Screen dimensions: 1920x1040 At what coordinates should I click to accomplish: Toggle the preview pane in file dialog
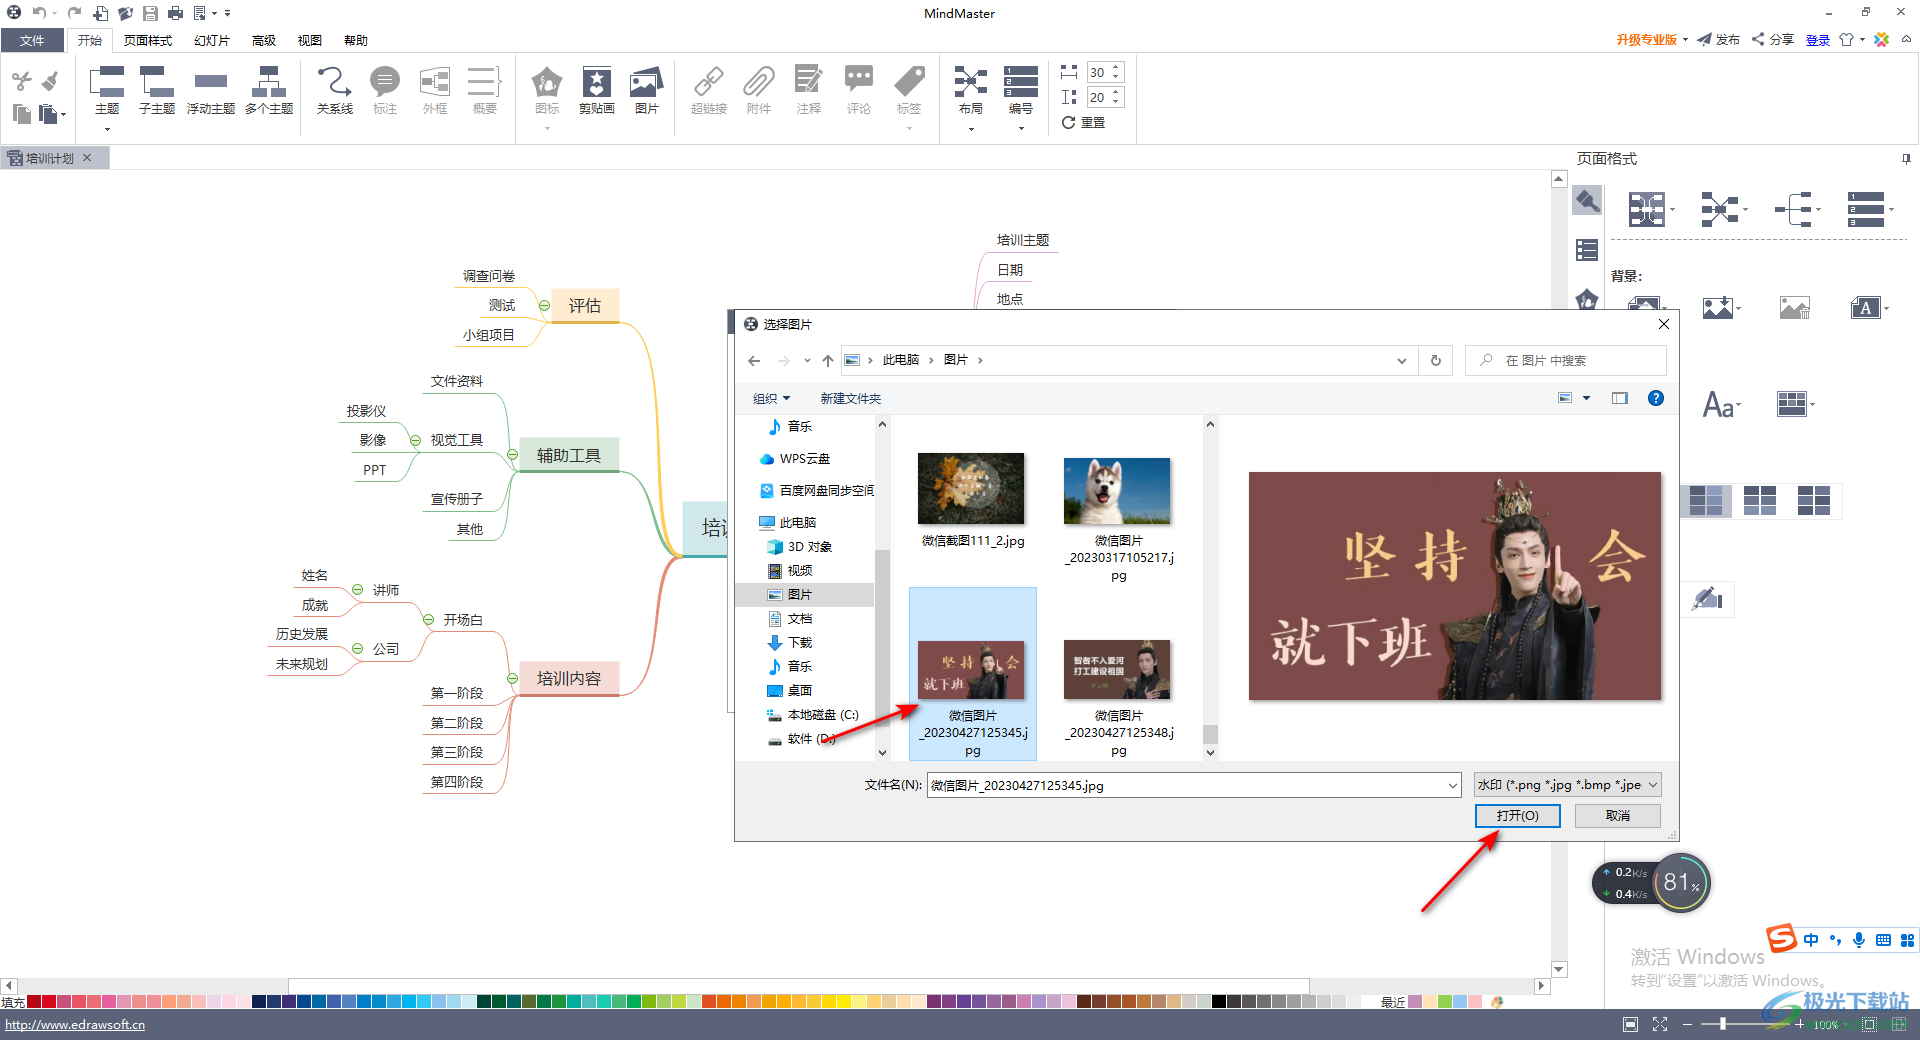point(1620,398)
